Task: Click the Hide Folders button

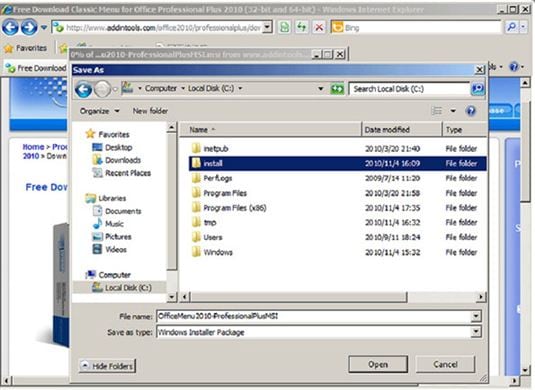Action: pyautogui.click(x=107, y=366)
